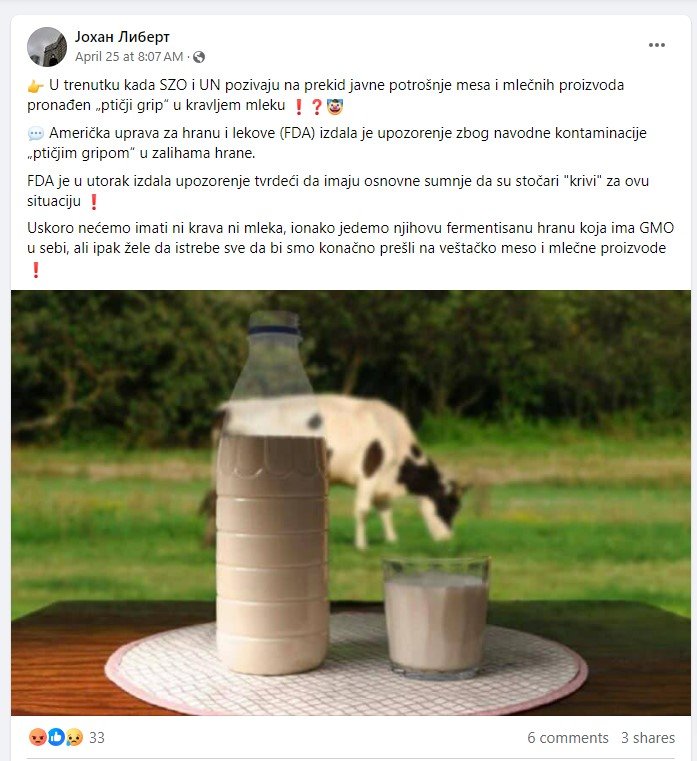697x761 pixels.
Task: Click the glass of milk in the photo
Action: coord(435,616)
